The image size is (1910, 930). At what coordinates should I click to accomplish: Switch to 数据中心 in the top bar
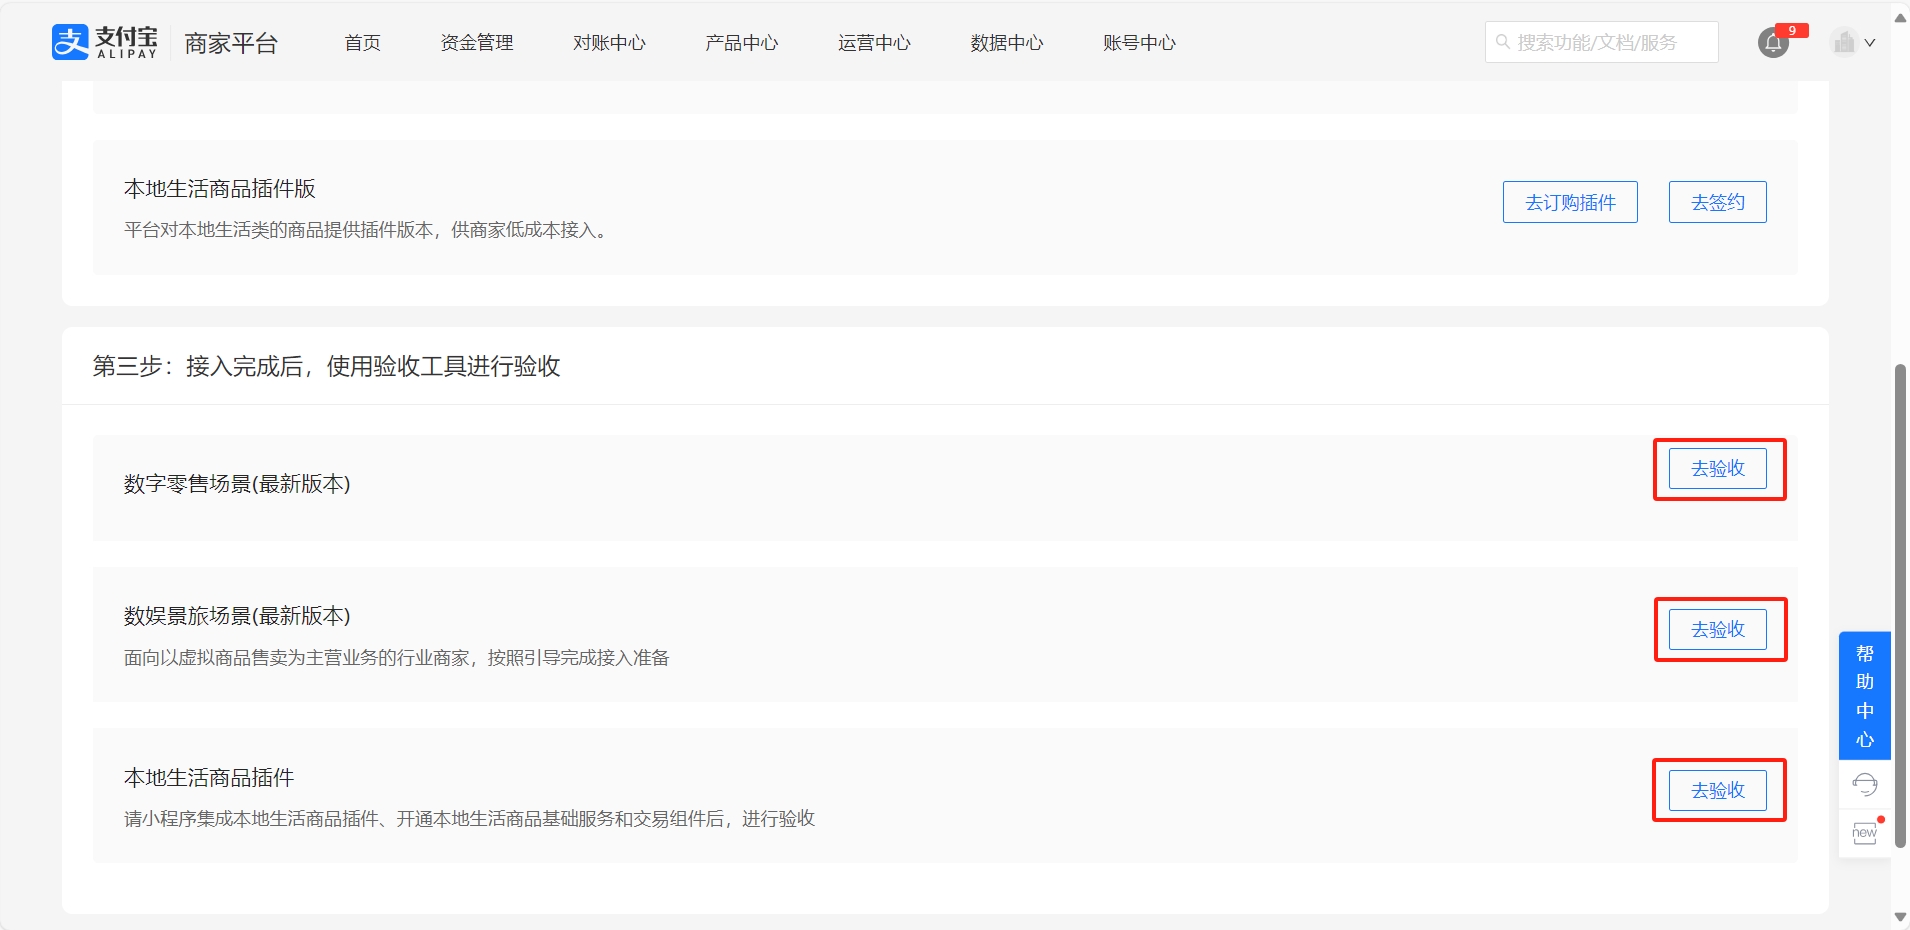point(1006,43)
